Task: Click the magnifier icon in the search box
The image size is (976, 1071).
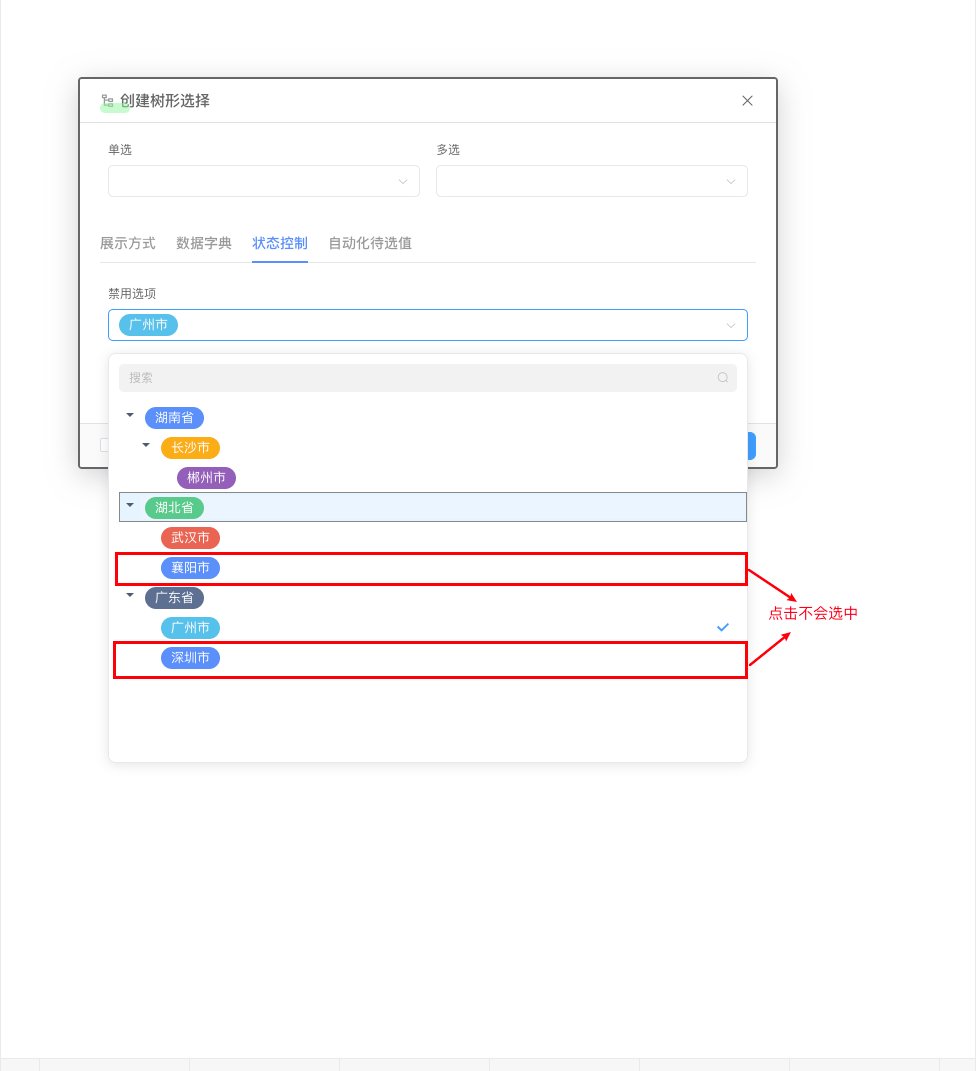Action: point(722,377)
